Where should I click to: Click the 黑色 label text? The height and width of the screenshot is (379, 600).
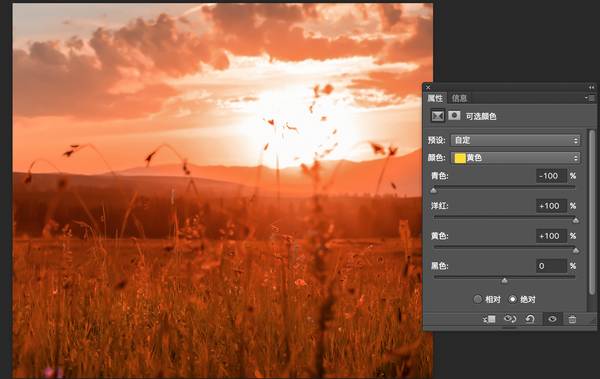click(x=439, y=266)
